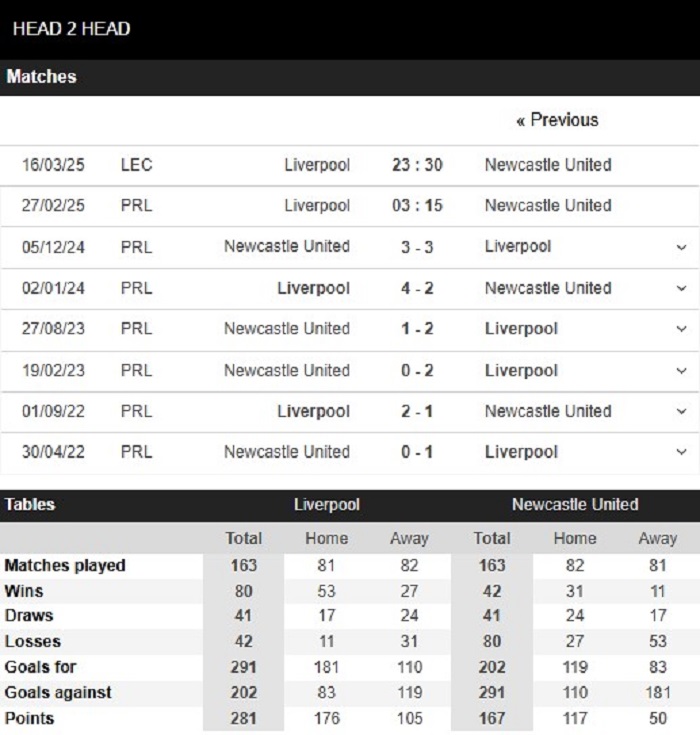Select Liverpool's Home column header

pos(326,539)
